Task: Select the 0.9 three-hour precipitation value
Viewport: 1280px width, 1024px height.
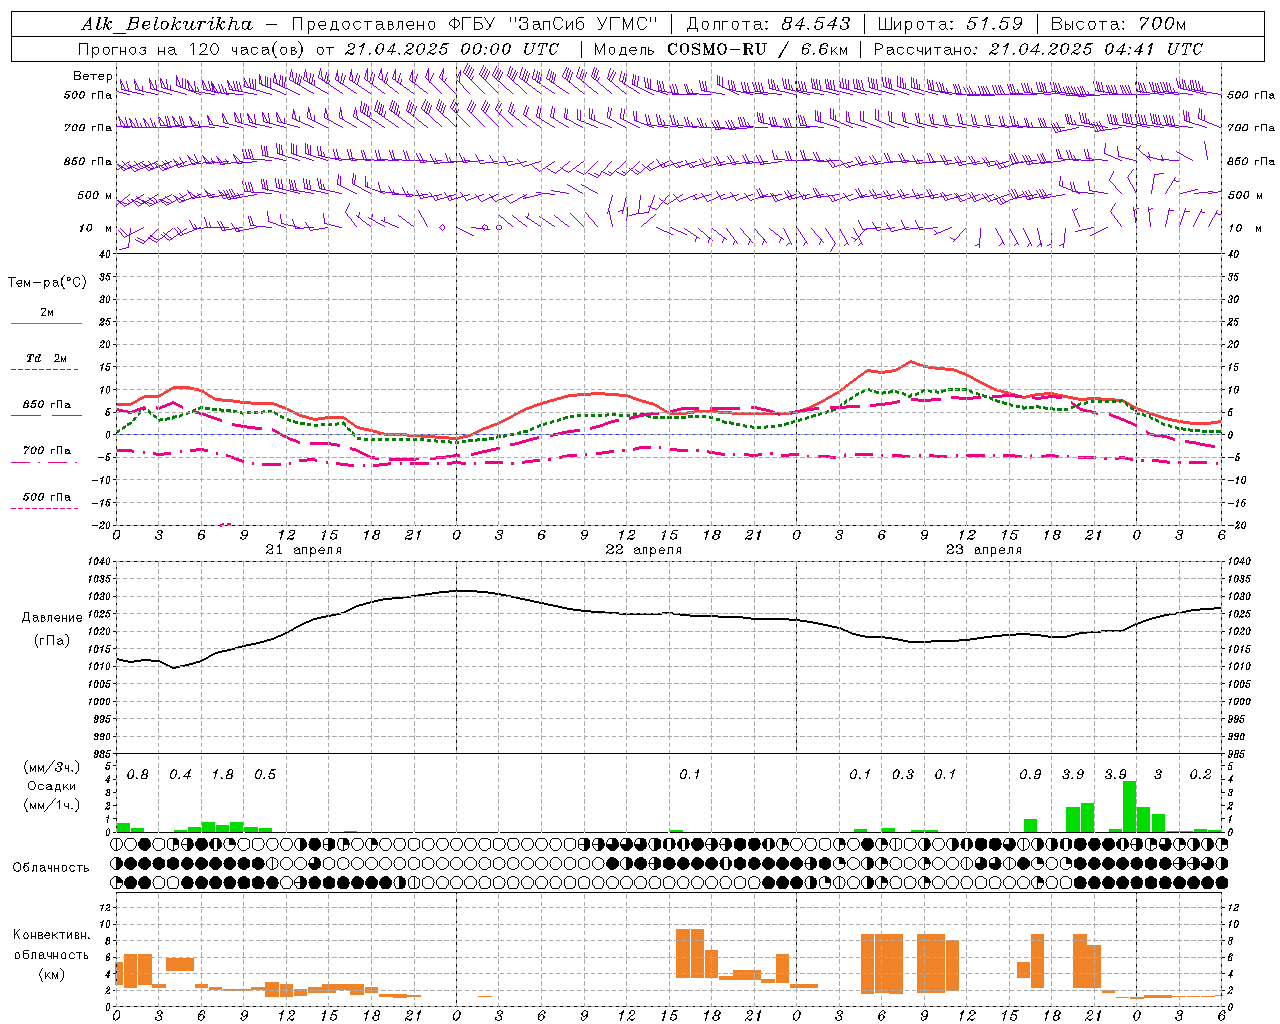Action: (x=1030, y=775)
